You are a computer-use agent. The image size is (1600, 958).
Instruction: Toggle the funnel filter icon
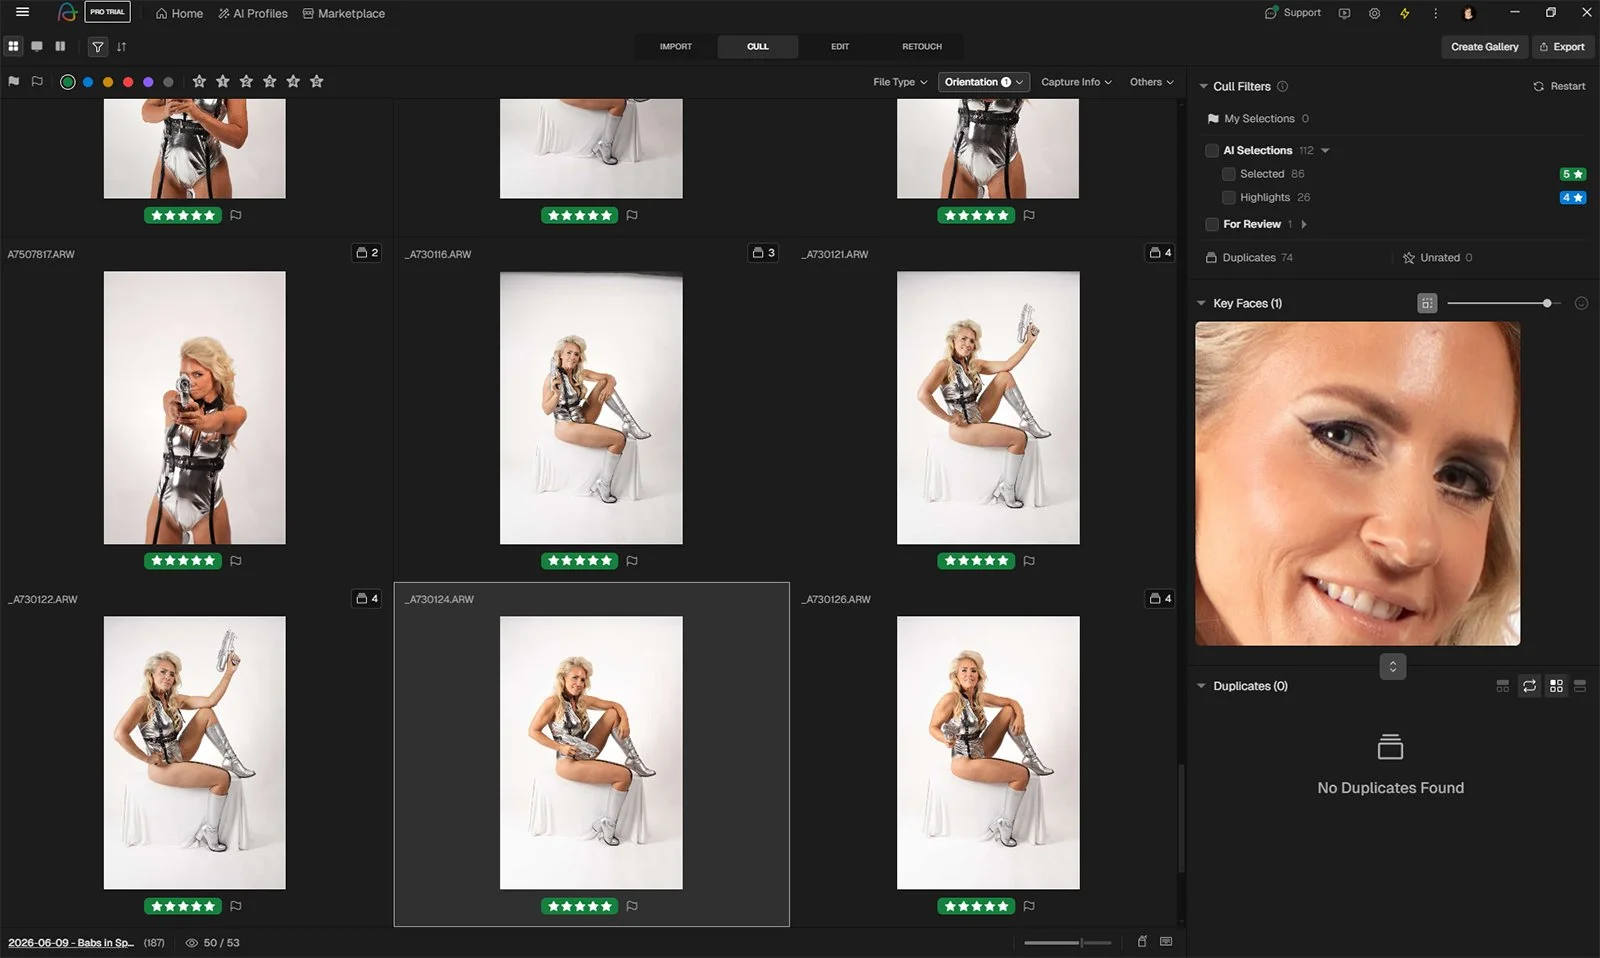[98, 46]
